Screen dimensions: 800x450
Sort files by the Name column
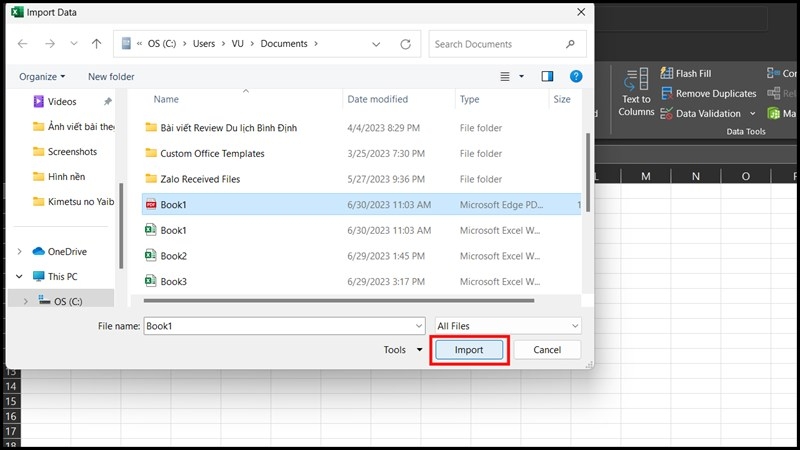pyautogui.click(x=166, y=100)
